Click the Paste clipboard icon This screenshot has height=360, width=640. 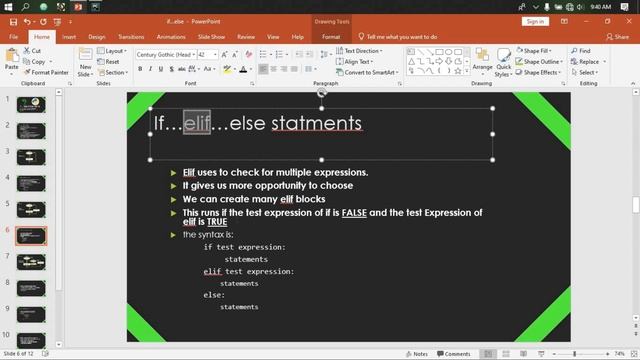click(x=12, y=56)
